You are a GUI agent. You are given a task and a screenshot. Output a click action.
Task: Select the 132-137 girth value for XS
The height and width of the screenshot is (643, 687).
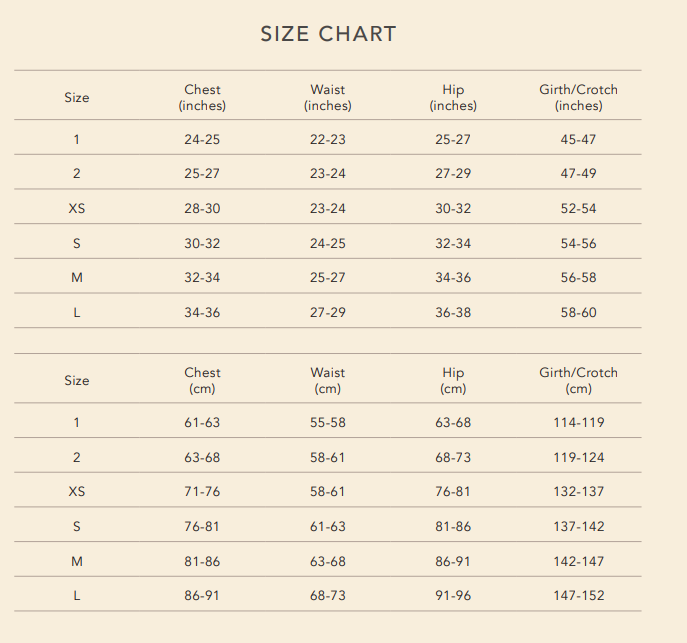[x=578, y=492]
